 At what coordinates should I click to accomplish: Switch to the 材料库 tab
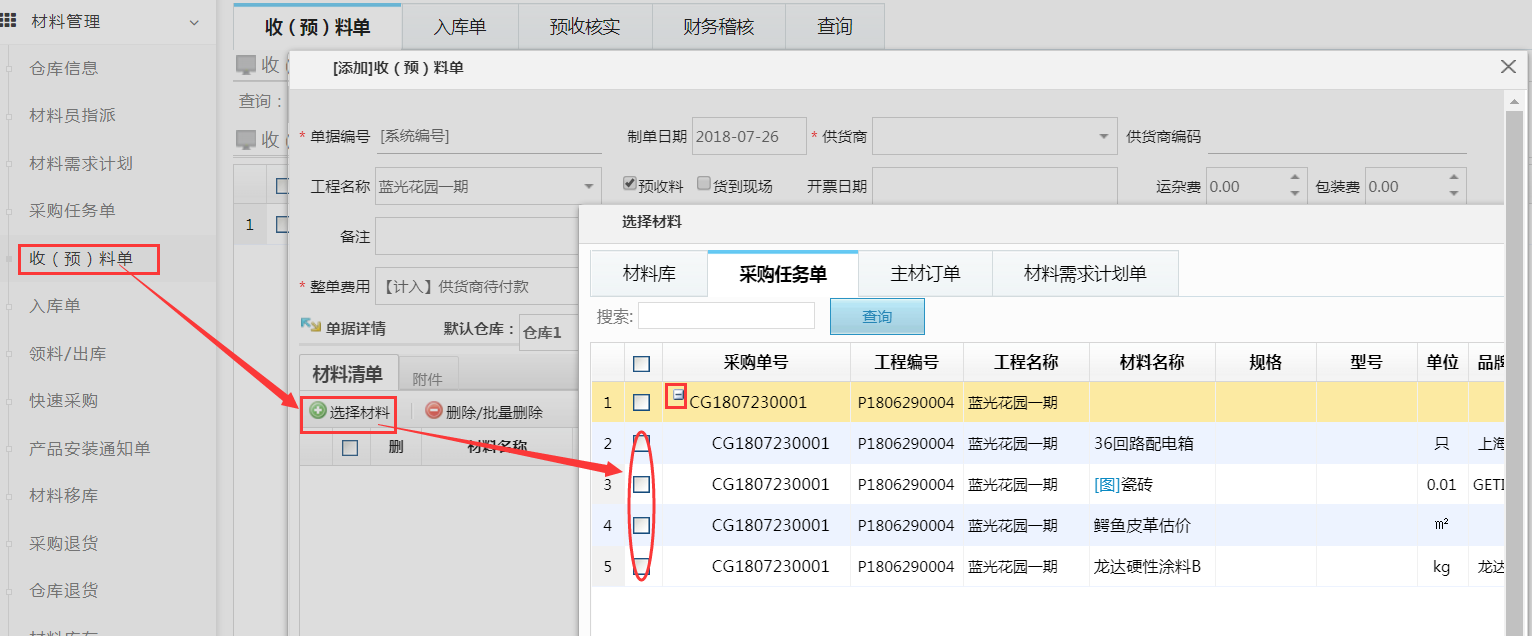click(649, 274)
